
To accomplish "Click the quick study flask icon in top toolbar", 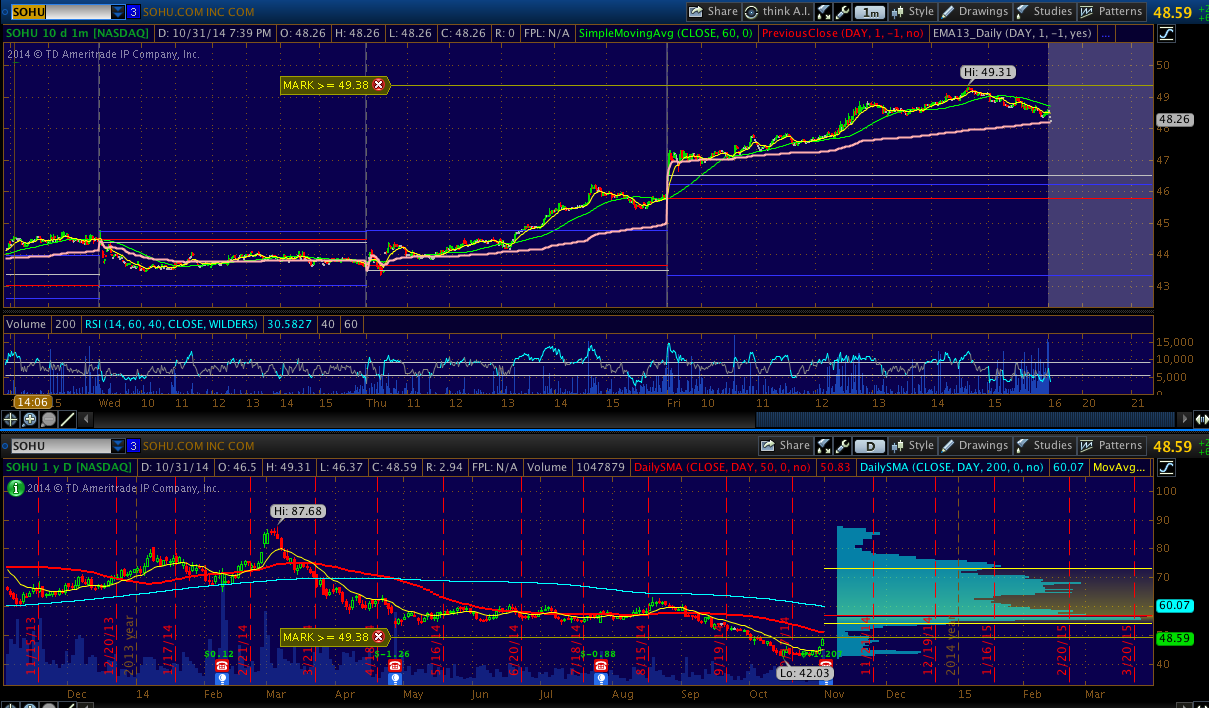I will (x=824, y=12).
